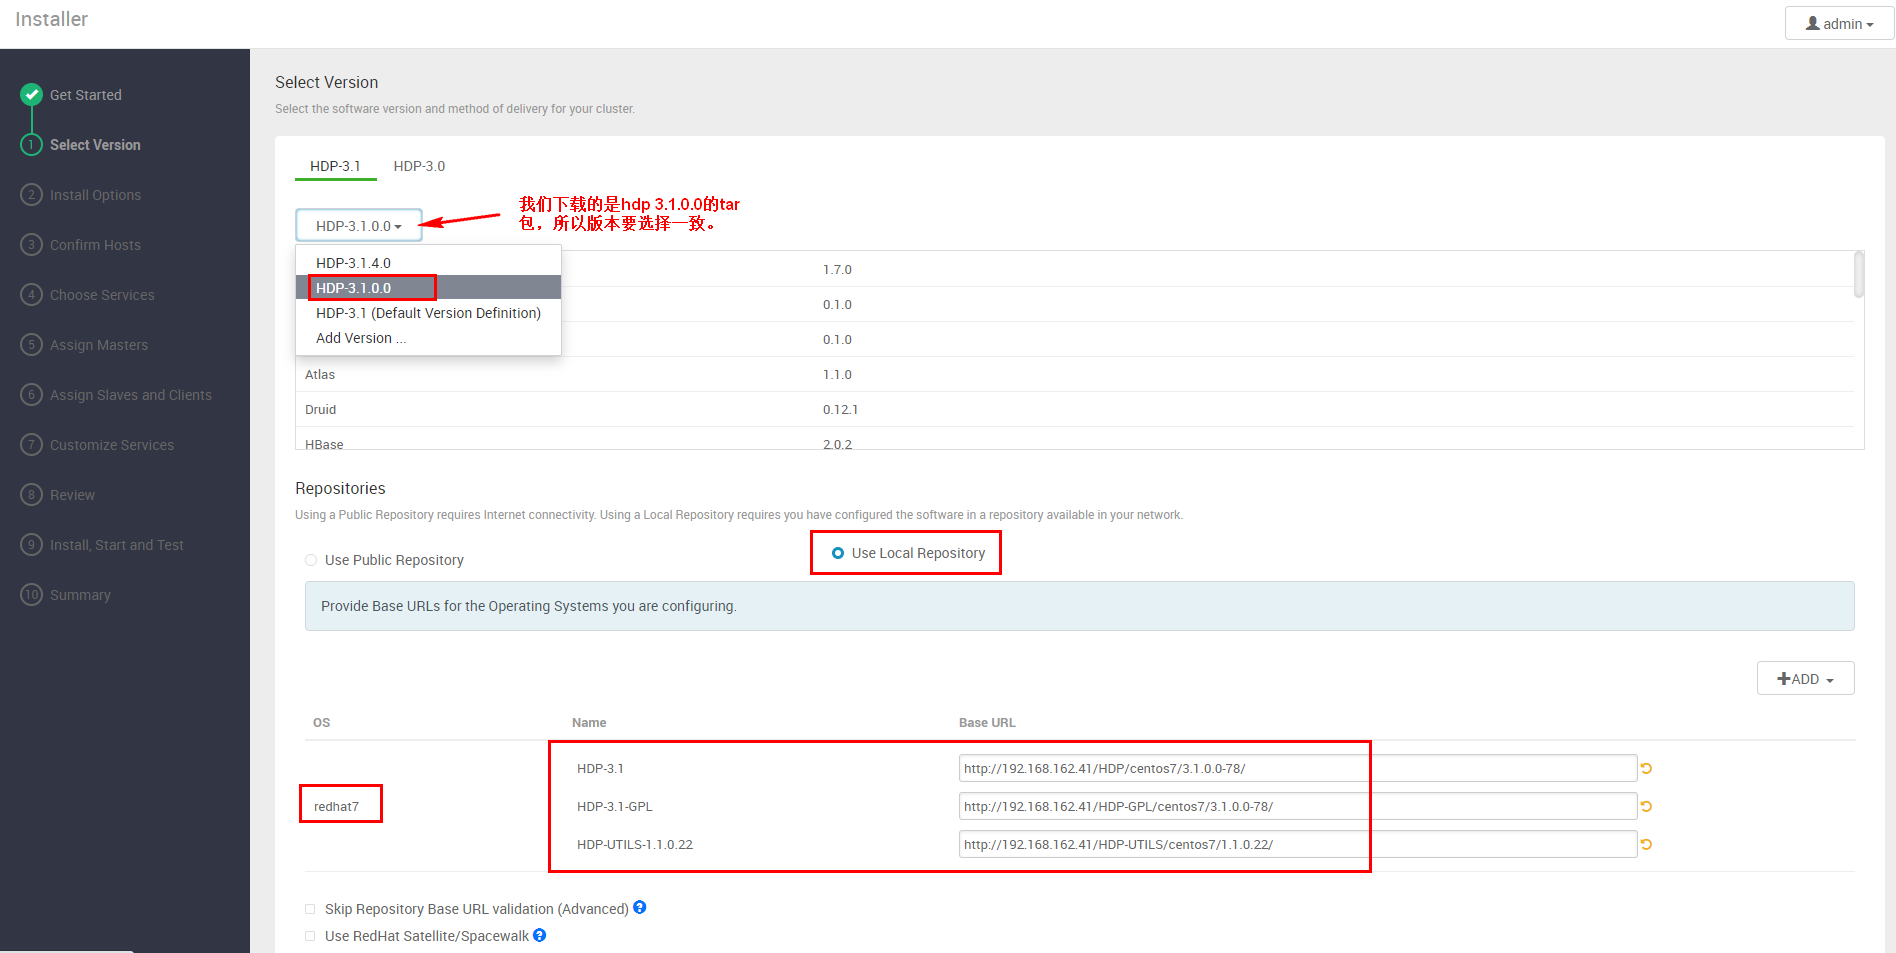
Task: Click the Atlas service row
Action: click(x=1074, y=374)
